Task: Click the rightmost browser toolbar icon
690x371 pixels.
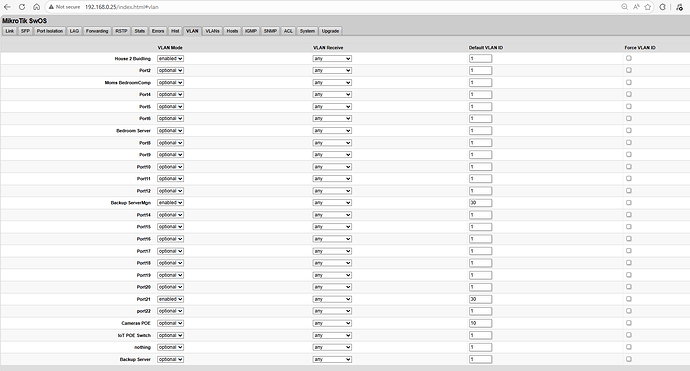Action: pos(680,7)
